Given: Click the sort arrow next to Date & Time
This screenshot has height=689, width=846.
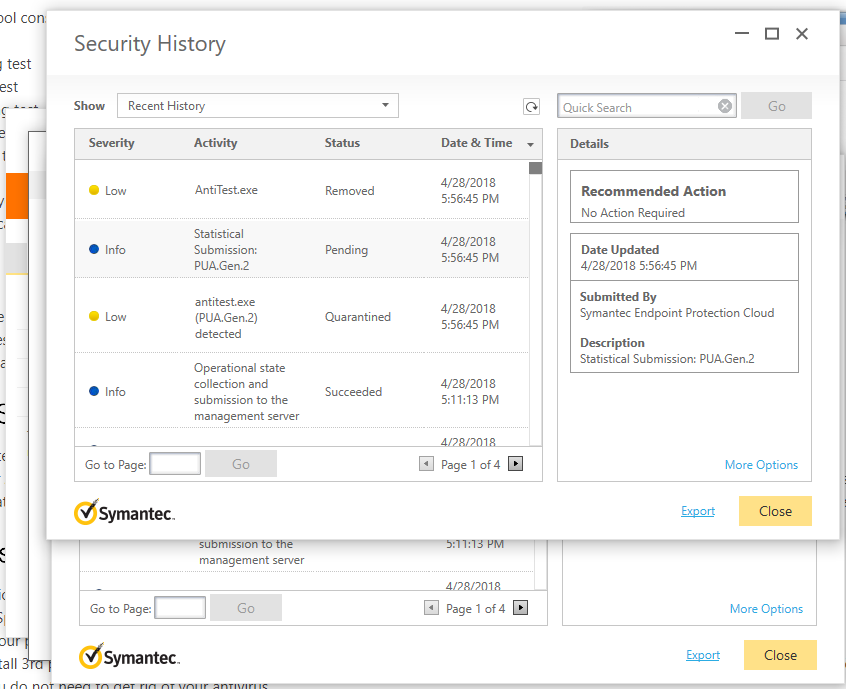Looking at the screenshot, I should tap(530, 144).
